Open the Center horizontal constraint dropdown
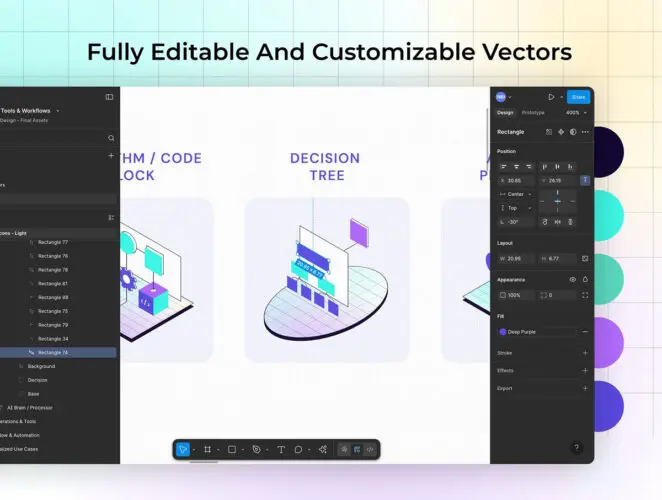662x500 pixels. (x=516, y=194)
